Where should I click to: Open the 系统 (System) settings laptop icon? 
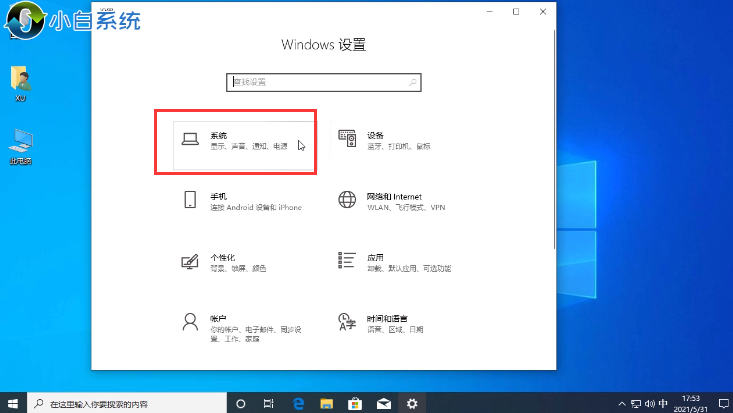[x=190, y=139]
